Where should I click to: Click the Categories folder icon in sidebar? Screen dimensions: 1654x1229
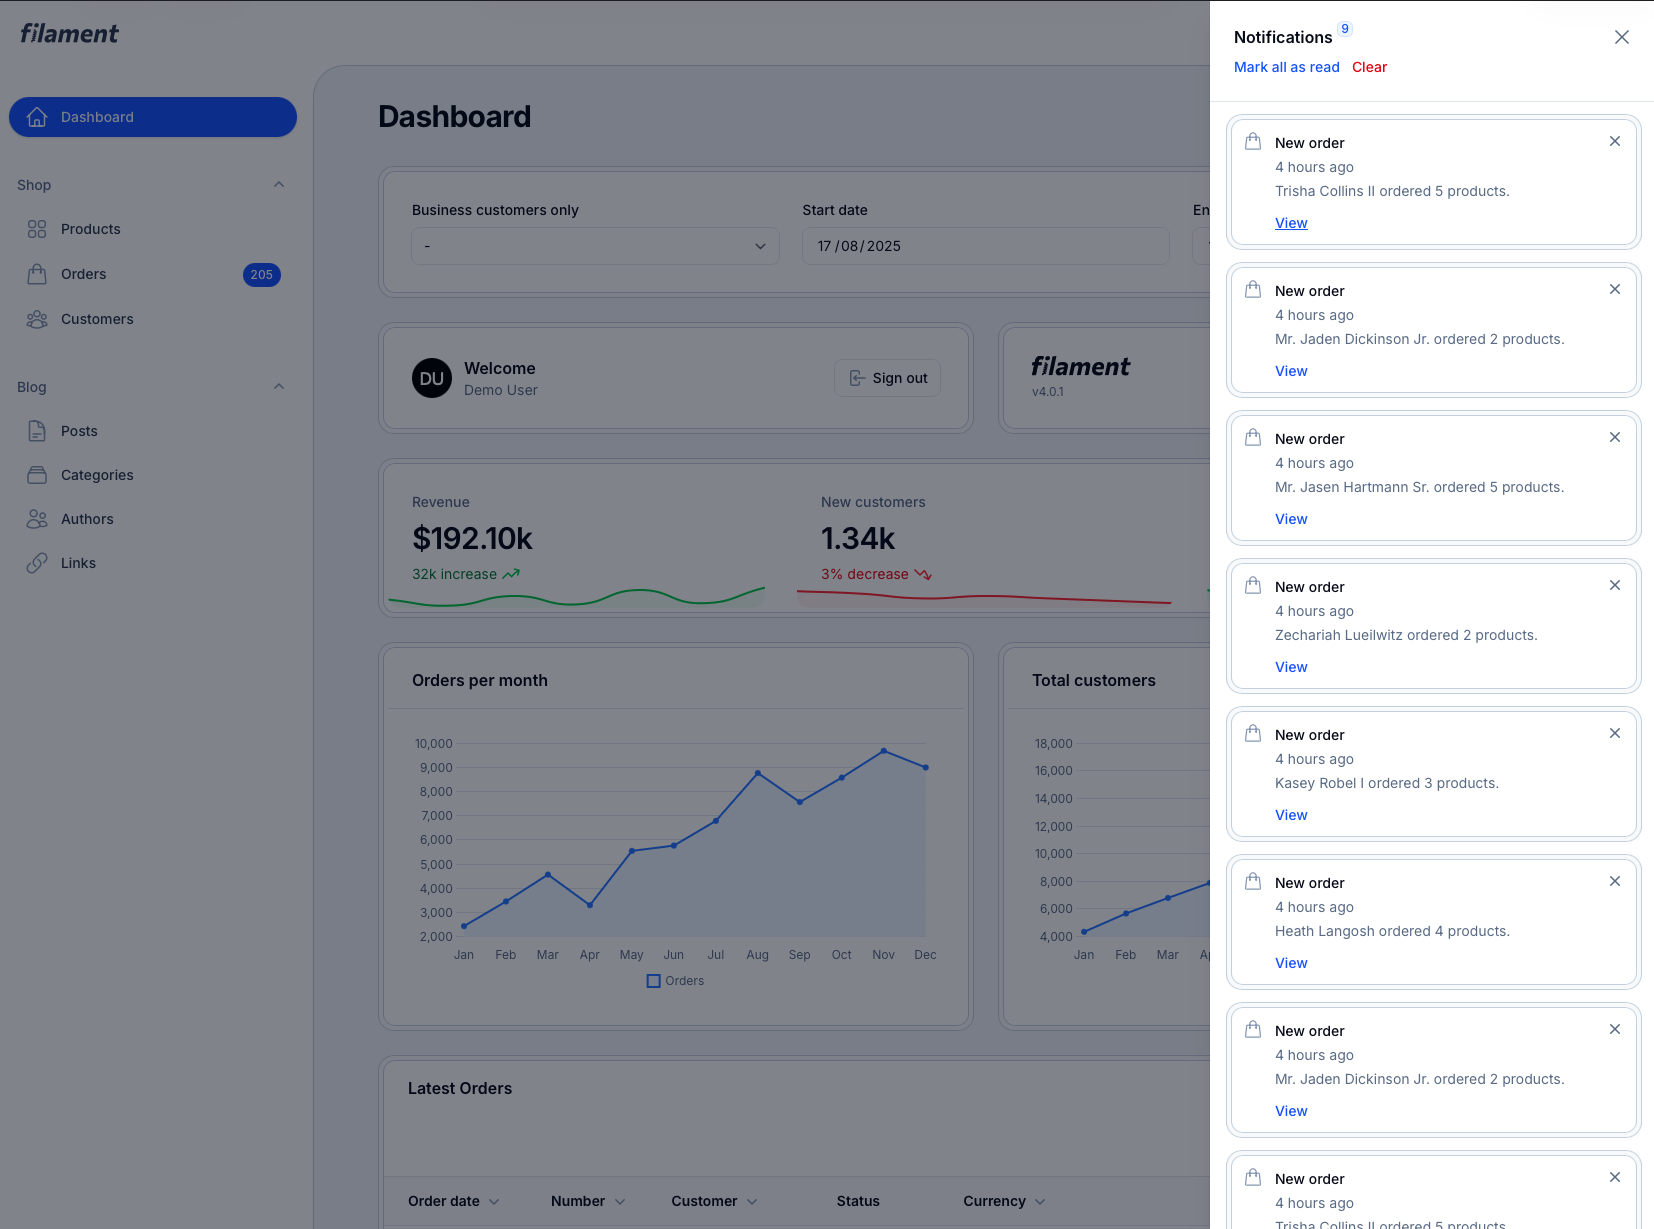point(37,475)
